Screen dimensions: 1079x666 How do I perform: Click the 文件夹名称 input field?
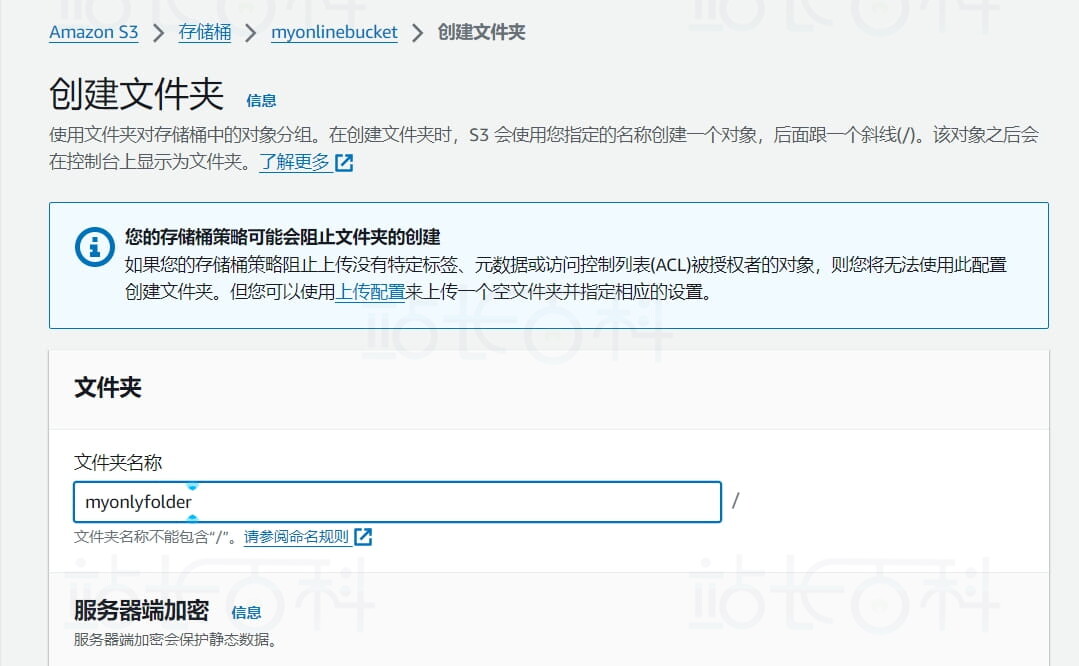pyautogui.click(x=397, y=502)
